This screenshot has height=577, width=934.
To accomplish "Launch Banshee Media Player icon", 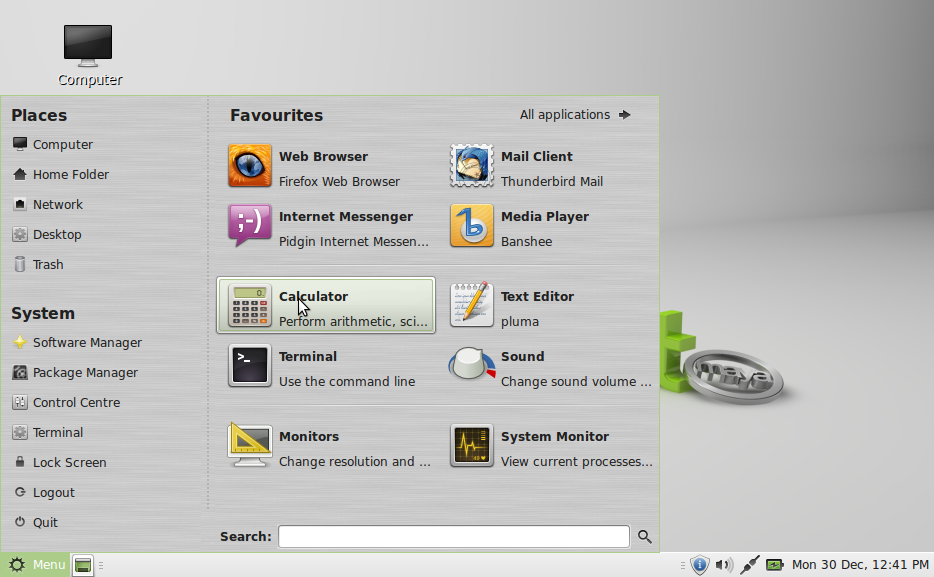I will (471, 226).
